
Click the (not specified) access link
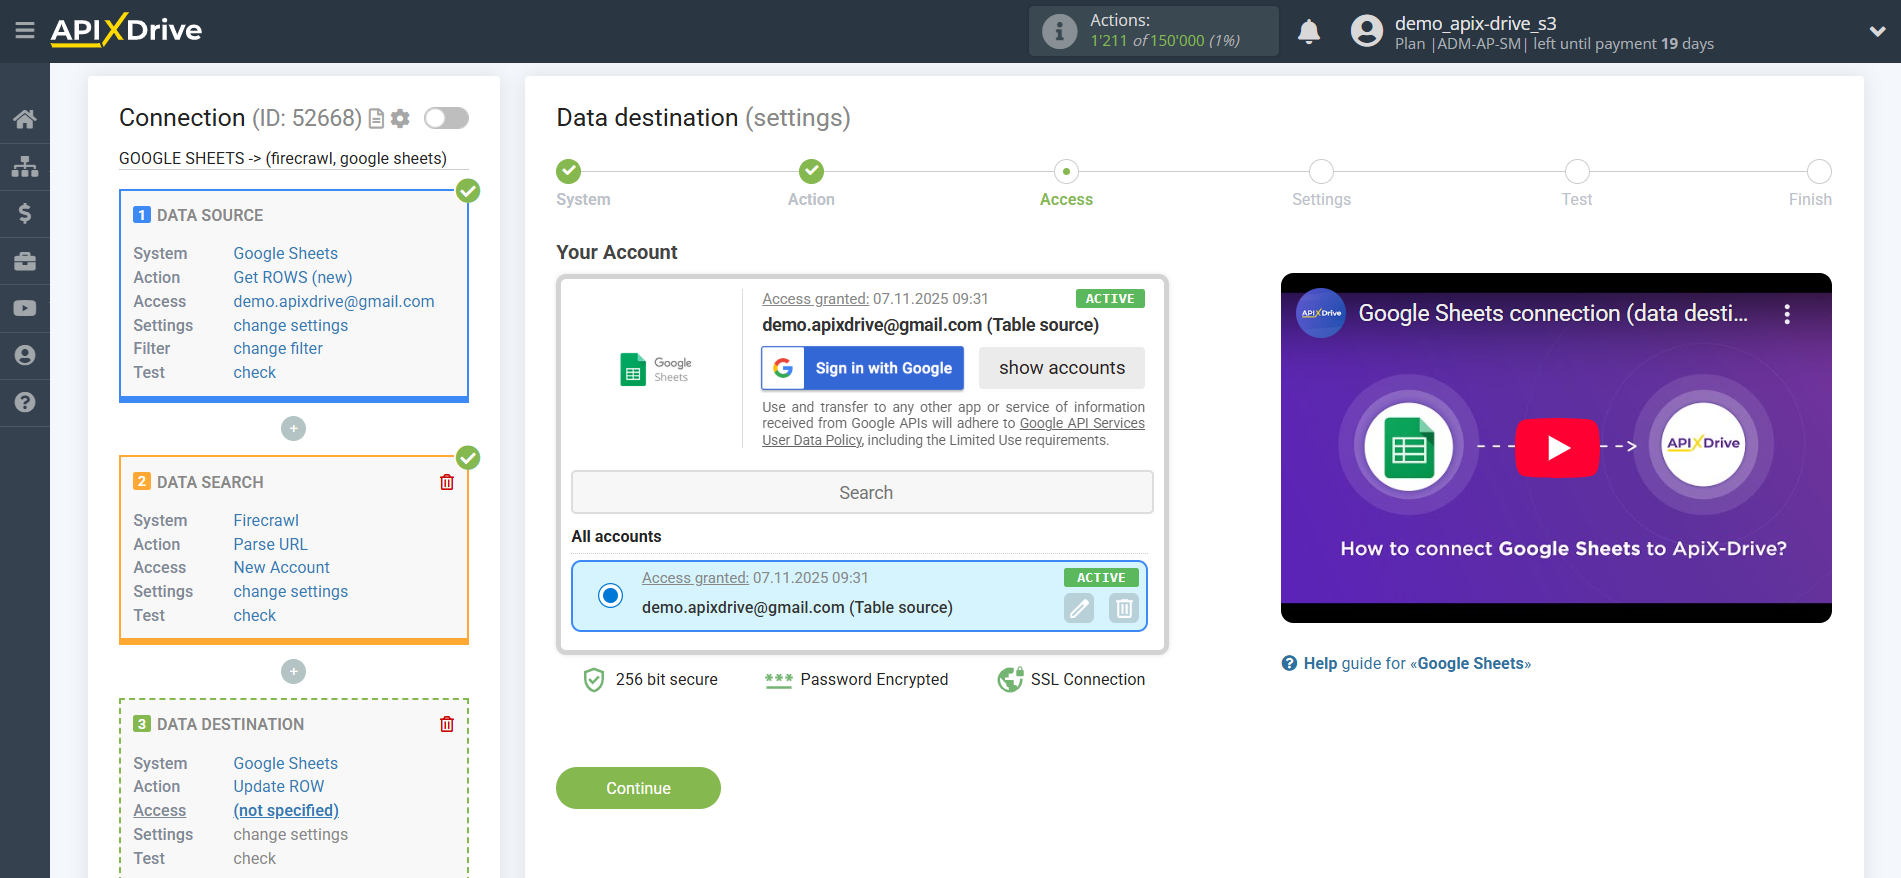point(286,810)
